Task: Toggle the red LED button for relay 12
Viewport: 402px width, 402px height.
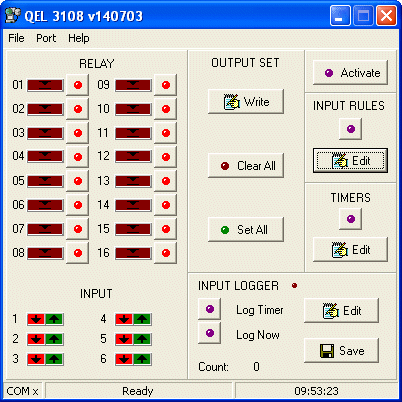Action: pos(166,157)
